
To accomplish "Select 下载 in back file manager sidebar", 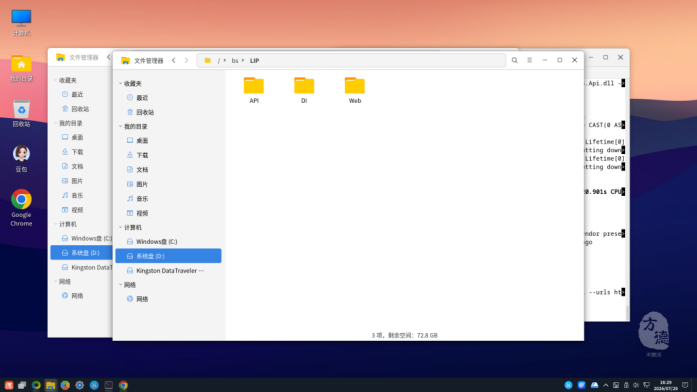I will click(x=81, y=152).
